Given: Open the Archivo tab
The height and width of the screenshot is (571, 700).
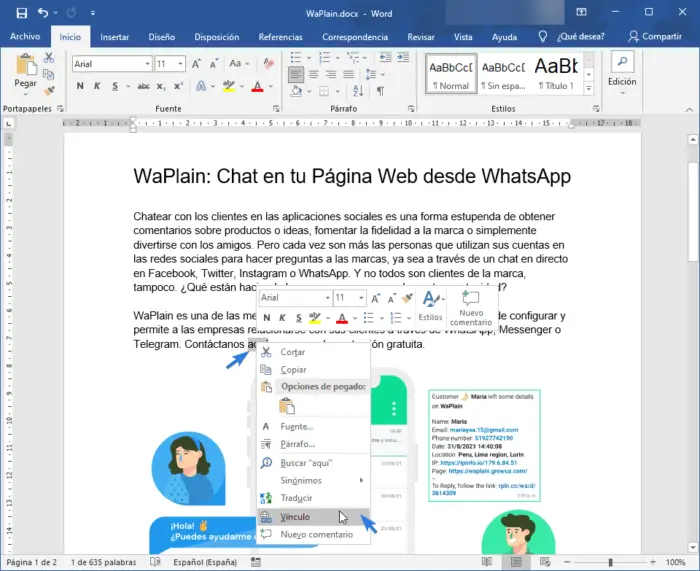Looking at the screenshot, I should [x=25, y=37].
